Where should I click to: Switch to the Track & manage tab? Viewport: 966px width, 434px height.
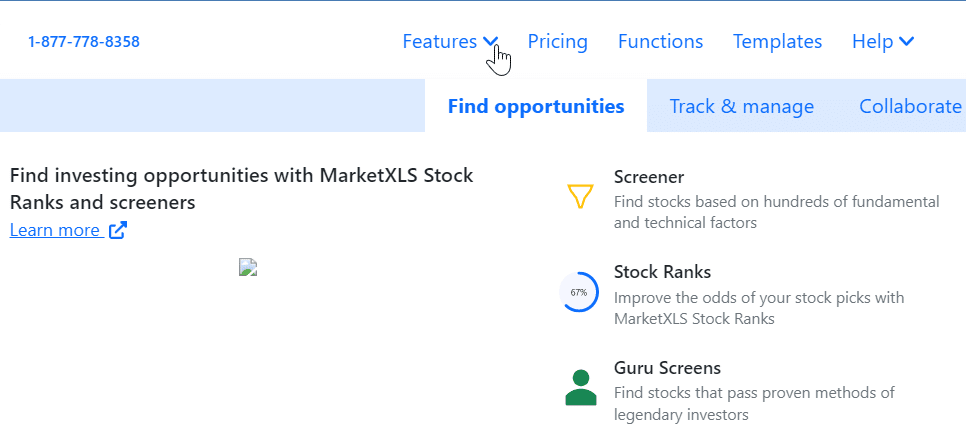742,106
